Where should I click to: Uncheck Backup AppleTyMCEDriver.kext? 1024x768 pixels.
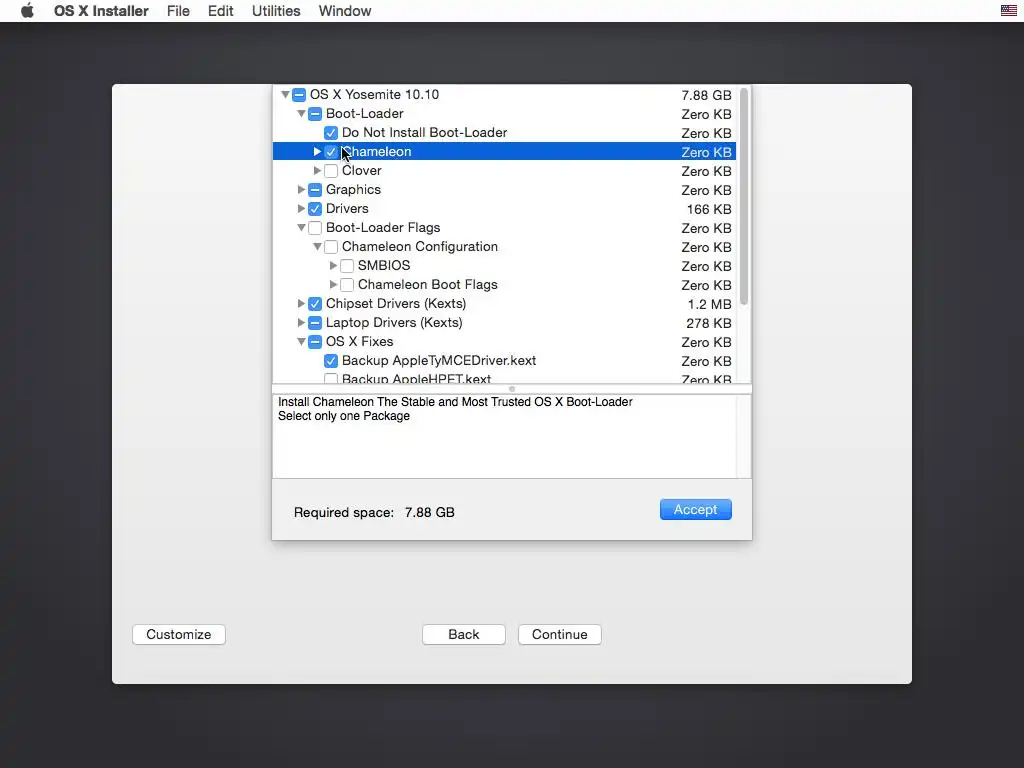point(331,360)
